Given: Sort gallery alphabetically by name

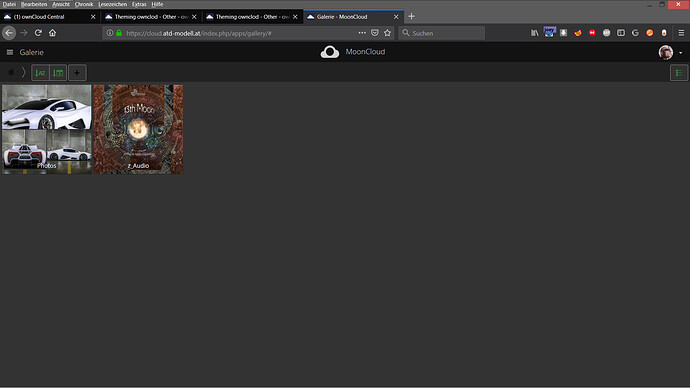Looking at the screenshot, I should (40, 73).
